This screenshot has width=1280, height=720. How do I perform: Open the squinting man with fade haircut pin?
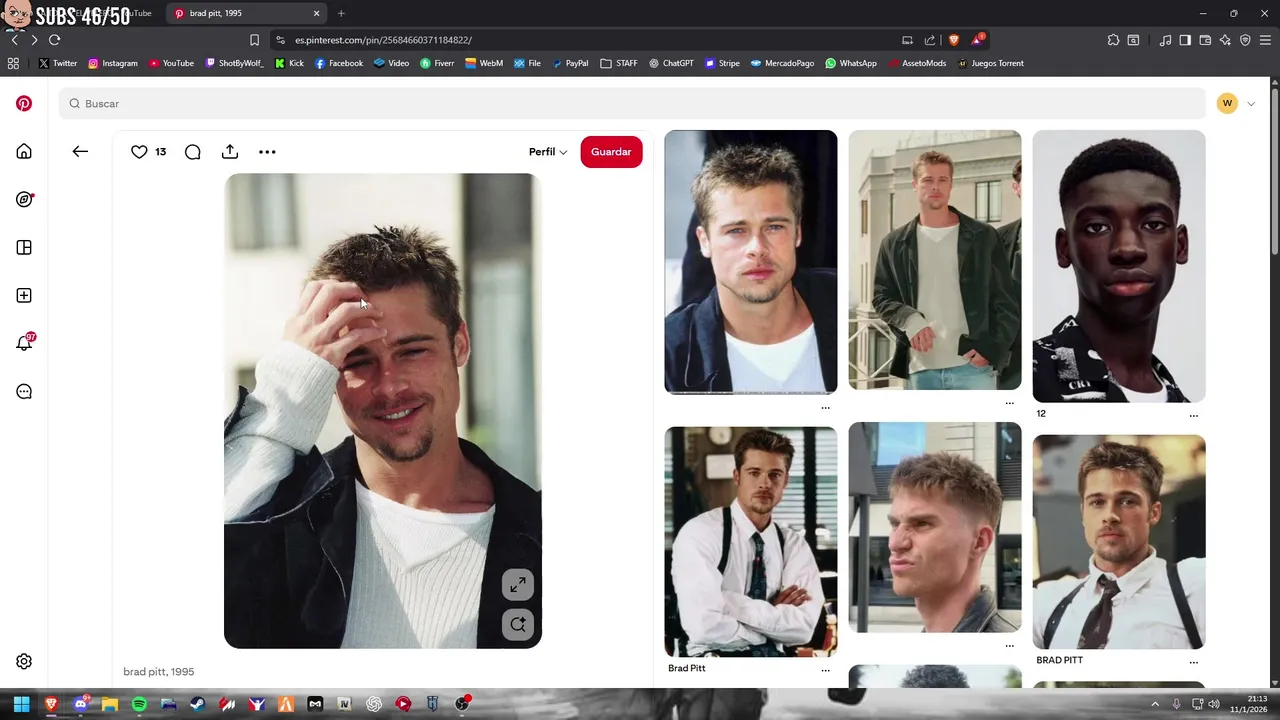(x=935, y=527)
